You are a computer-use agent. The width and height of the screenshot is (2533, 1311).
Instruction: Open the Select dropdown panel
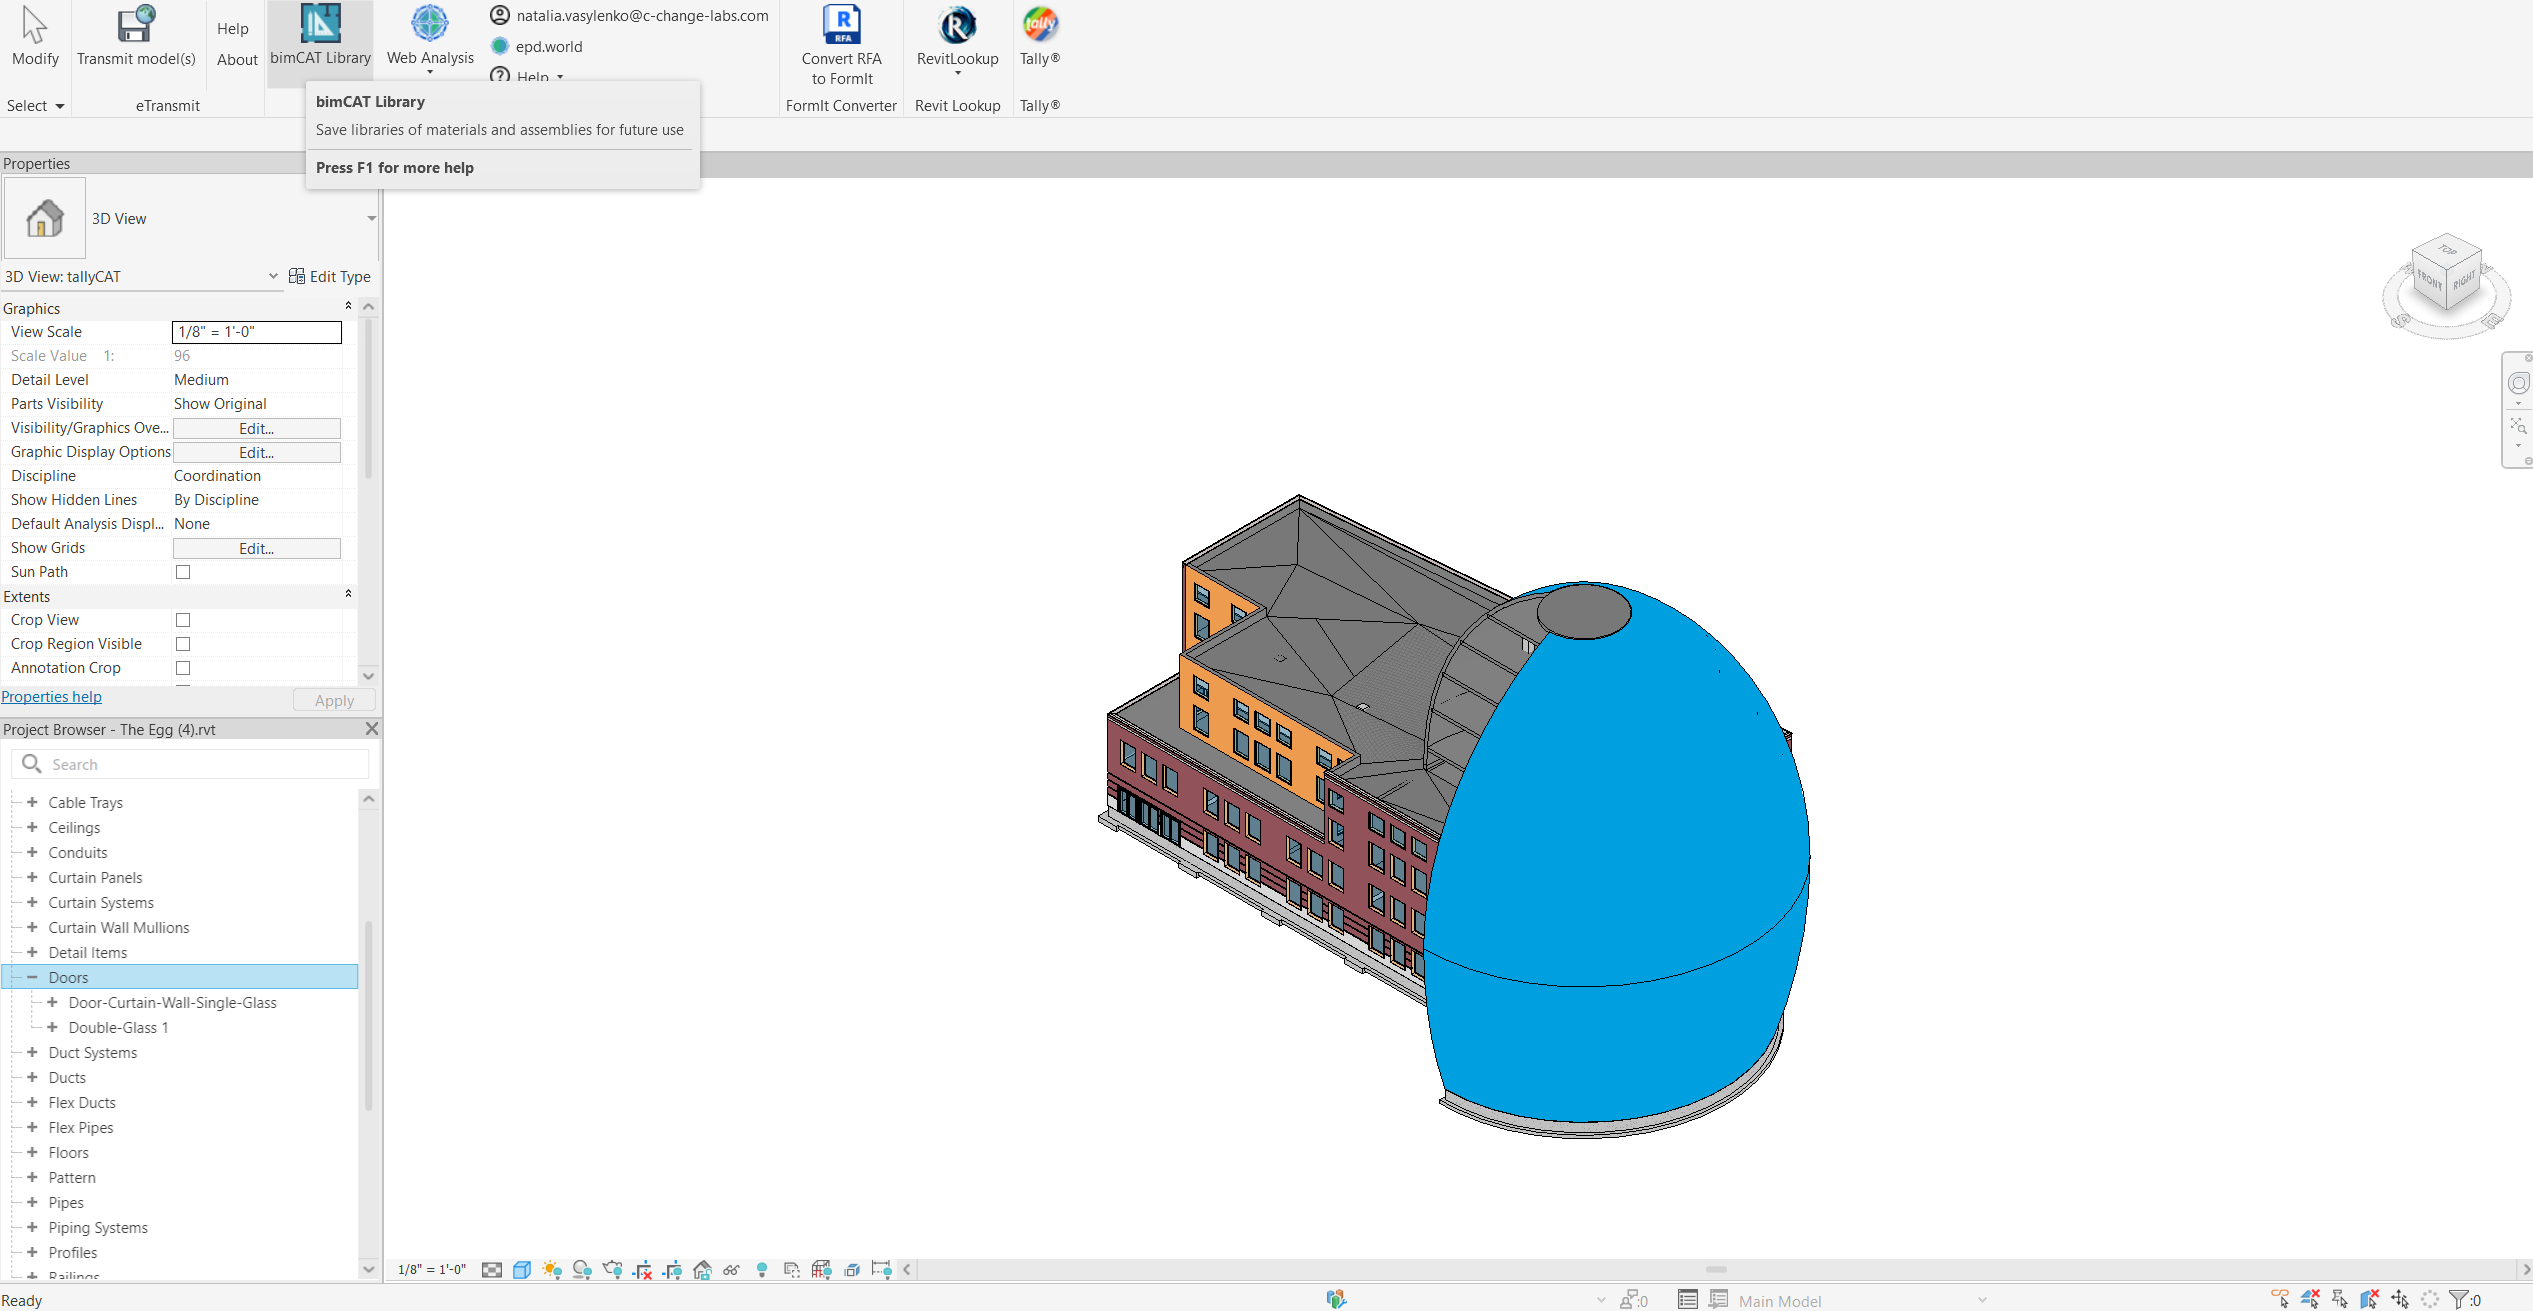pyautogui.click(x=36, y=106)
